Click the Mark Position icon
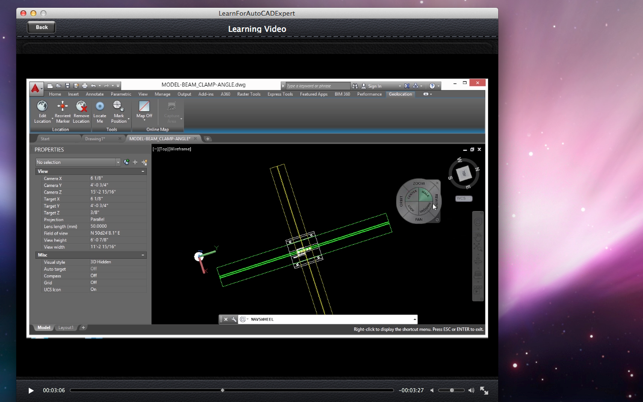This screenshot has height=402, width=643. tap(119, 106)
